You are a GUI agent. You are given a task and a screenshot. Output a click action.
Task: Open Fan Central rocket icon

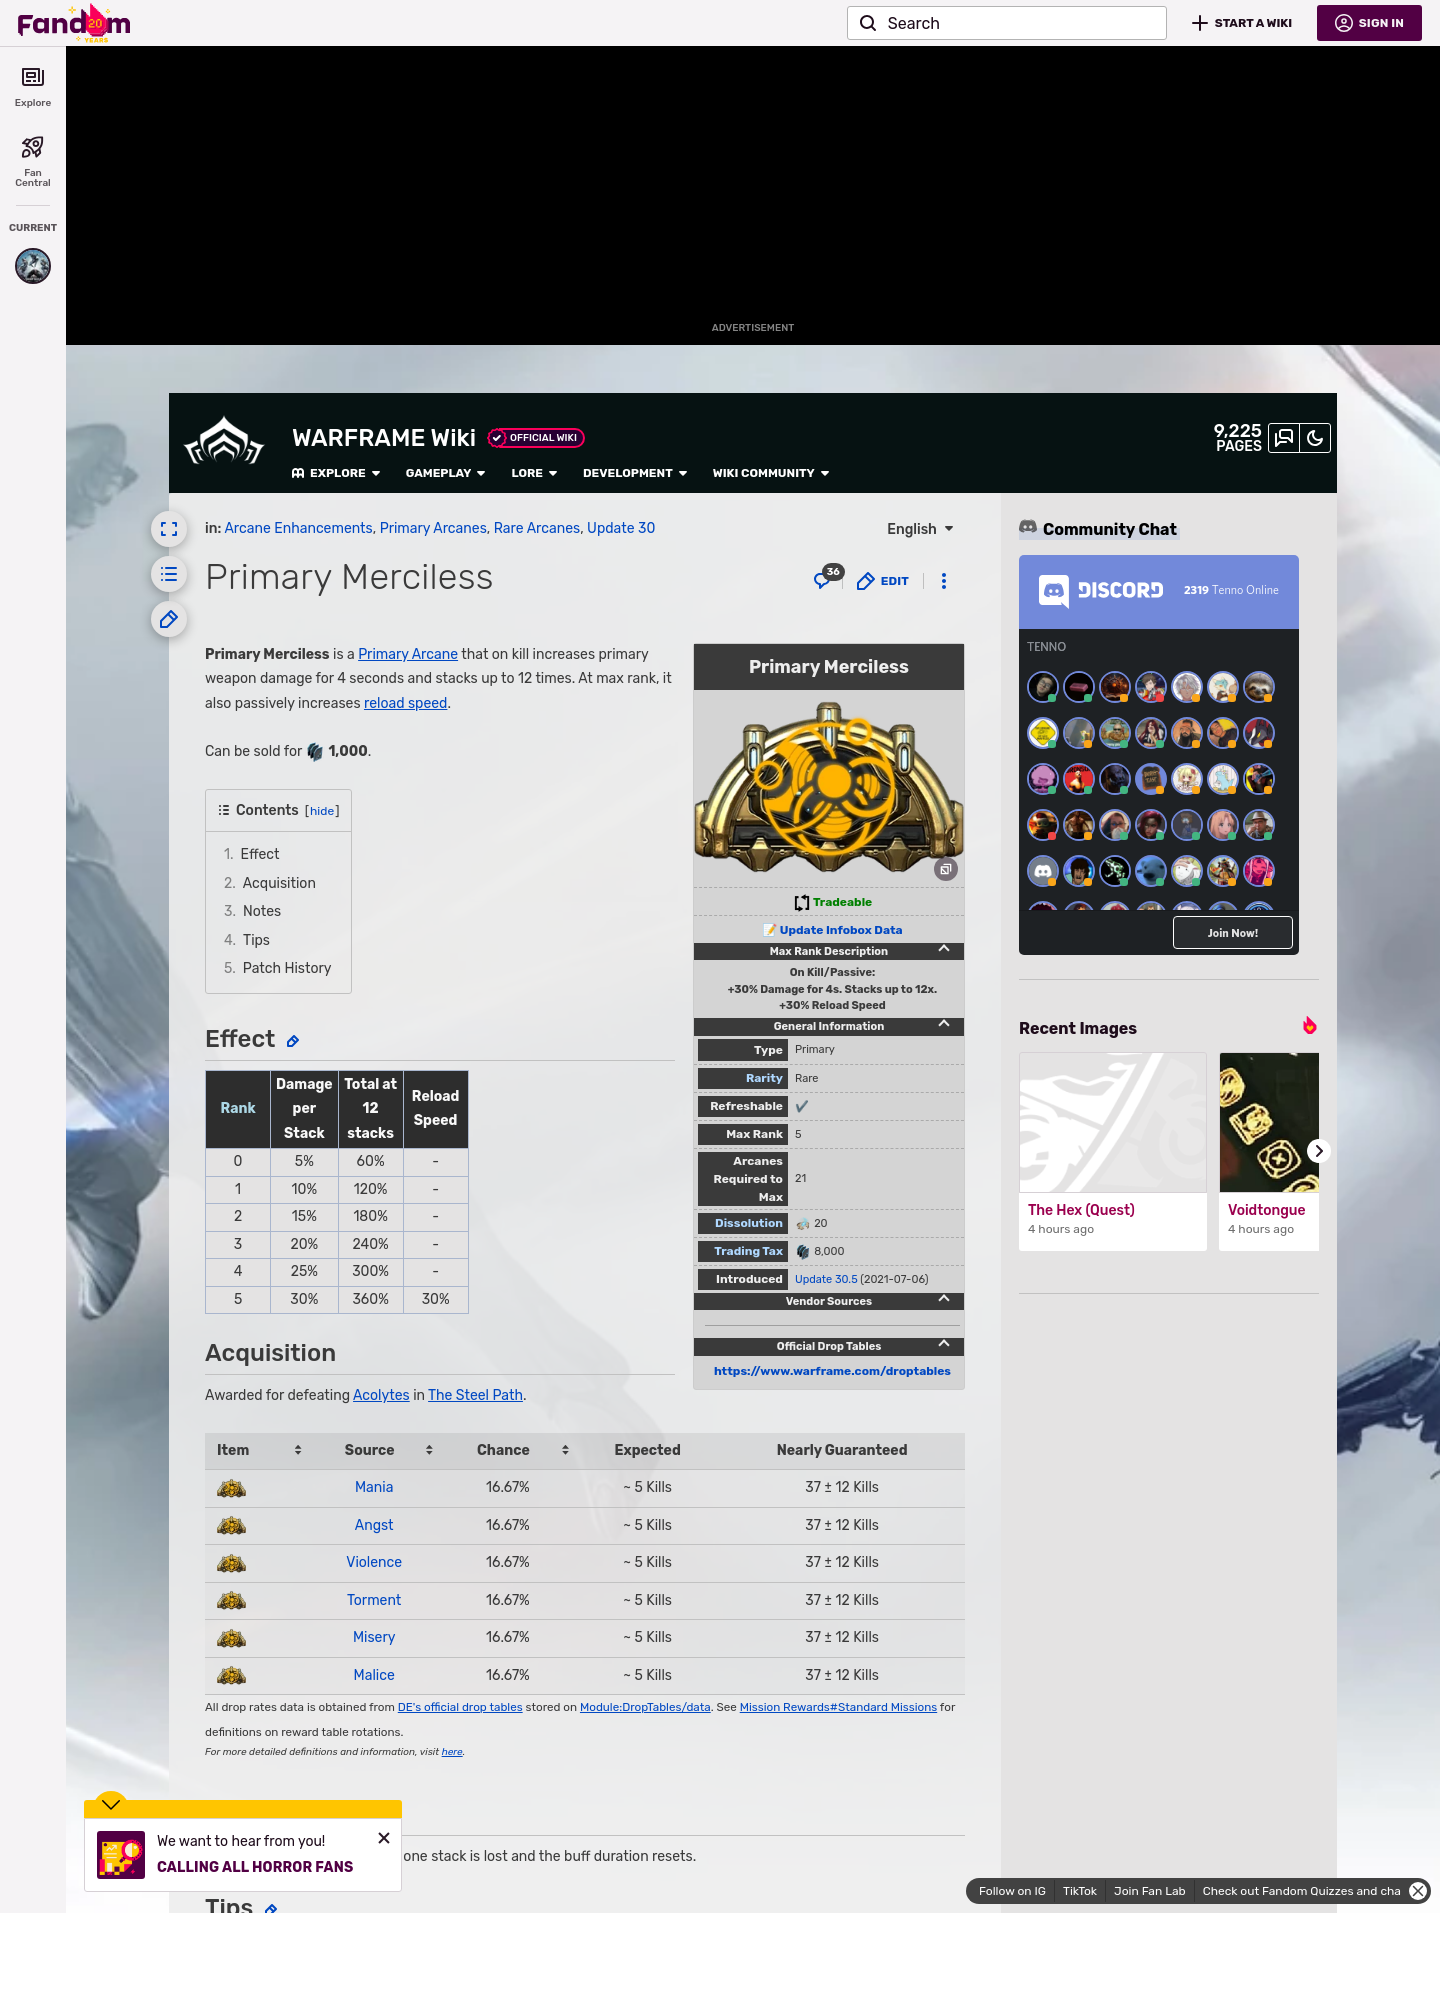33,161
